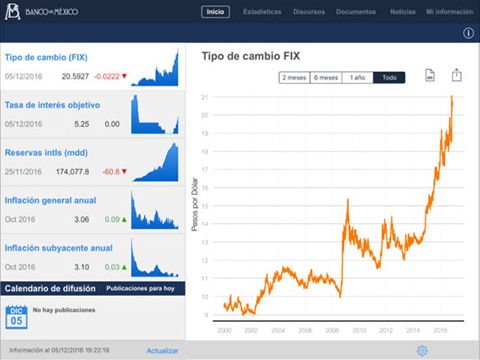
Task: Click the Tipo de cambio FIX chart title
Action: (251, 56)
